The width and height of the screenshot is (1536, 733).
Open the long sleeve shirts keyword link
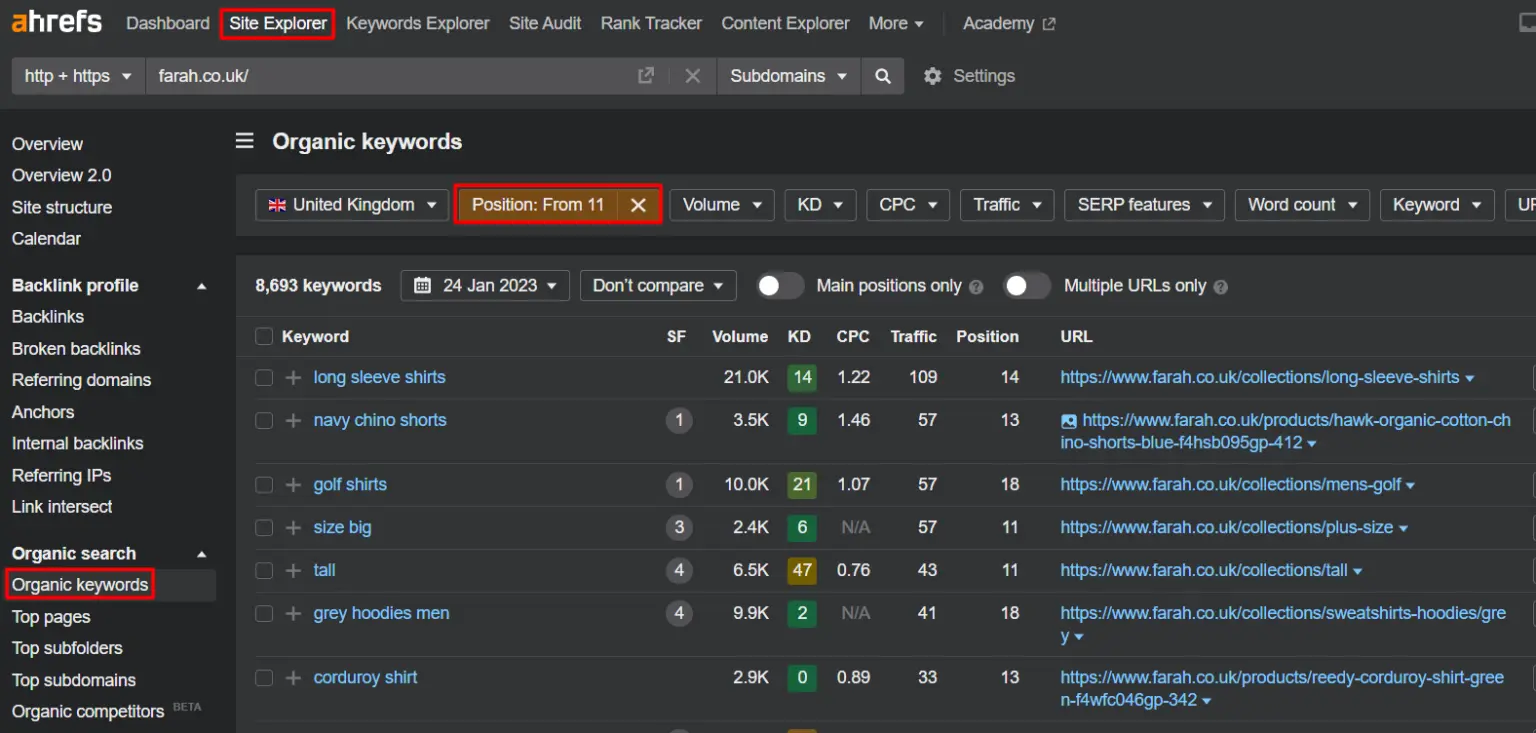pos(380,378)
